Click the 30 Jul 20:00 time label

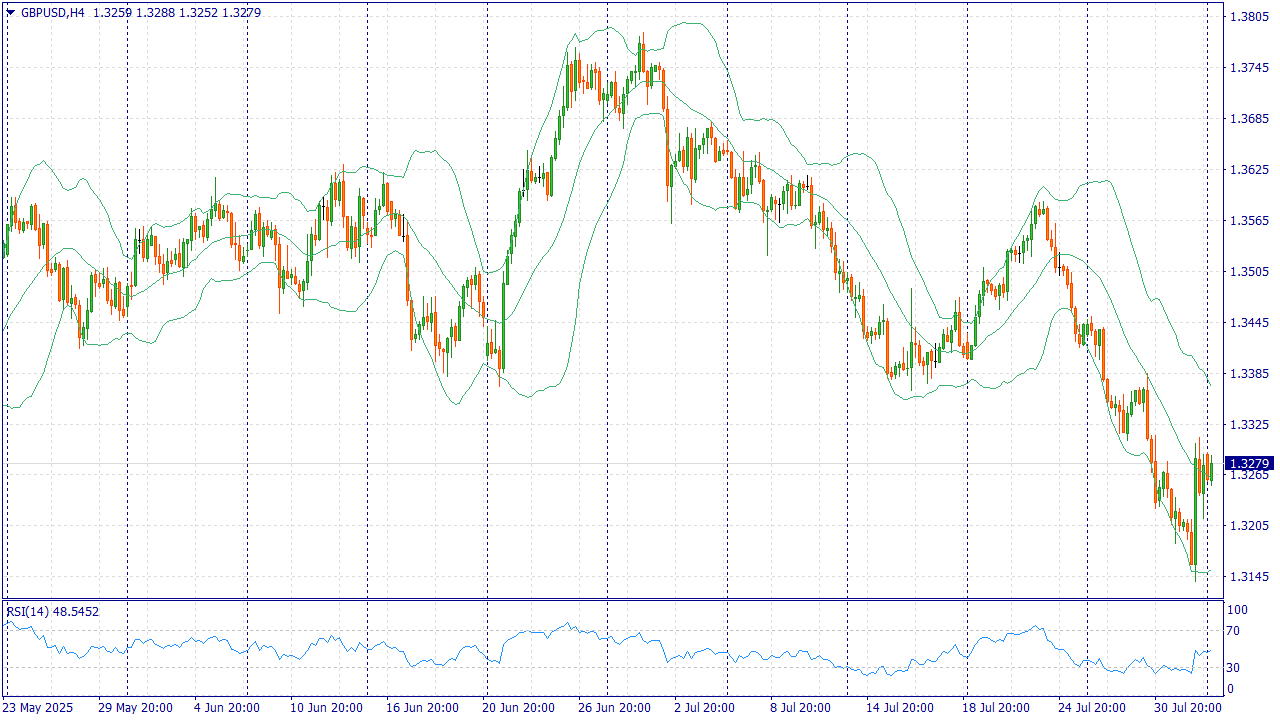point(1187,708)
